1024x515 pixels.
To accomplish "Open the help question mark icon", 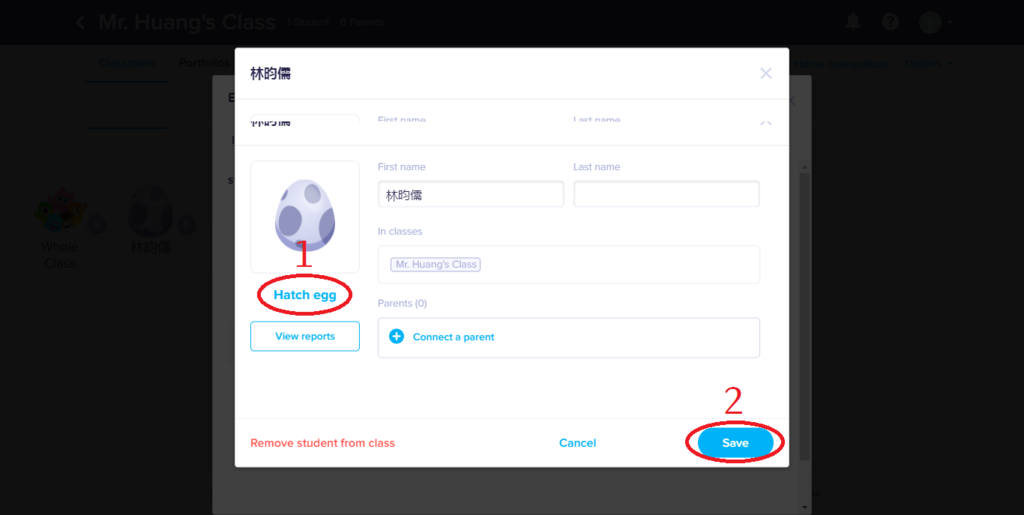I will pos(890,22).
